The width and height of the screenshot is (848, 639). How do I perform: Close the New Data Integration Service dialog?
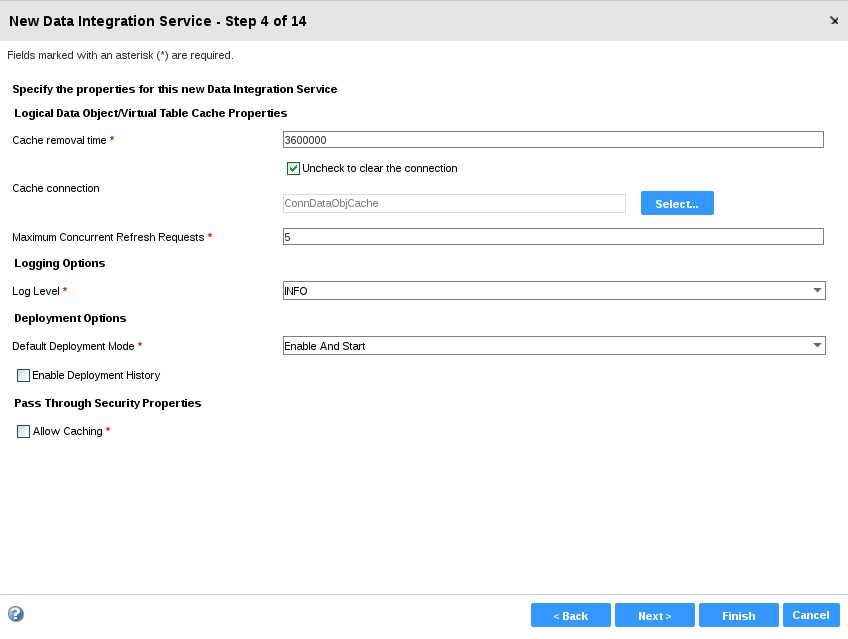tap(834, 21)
